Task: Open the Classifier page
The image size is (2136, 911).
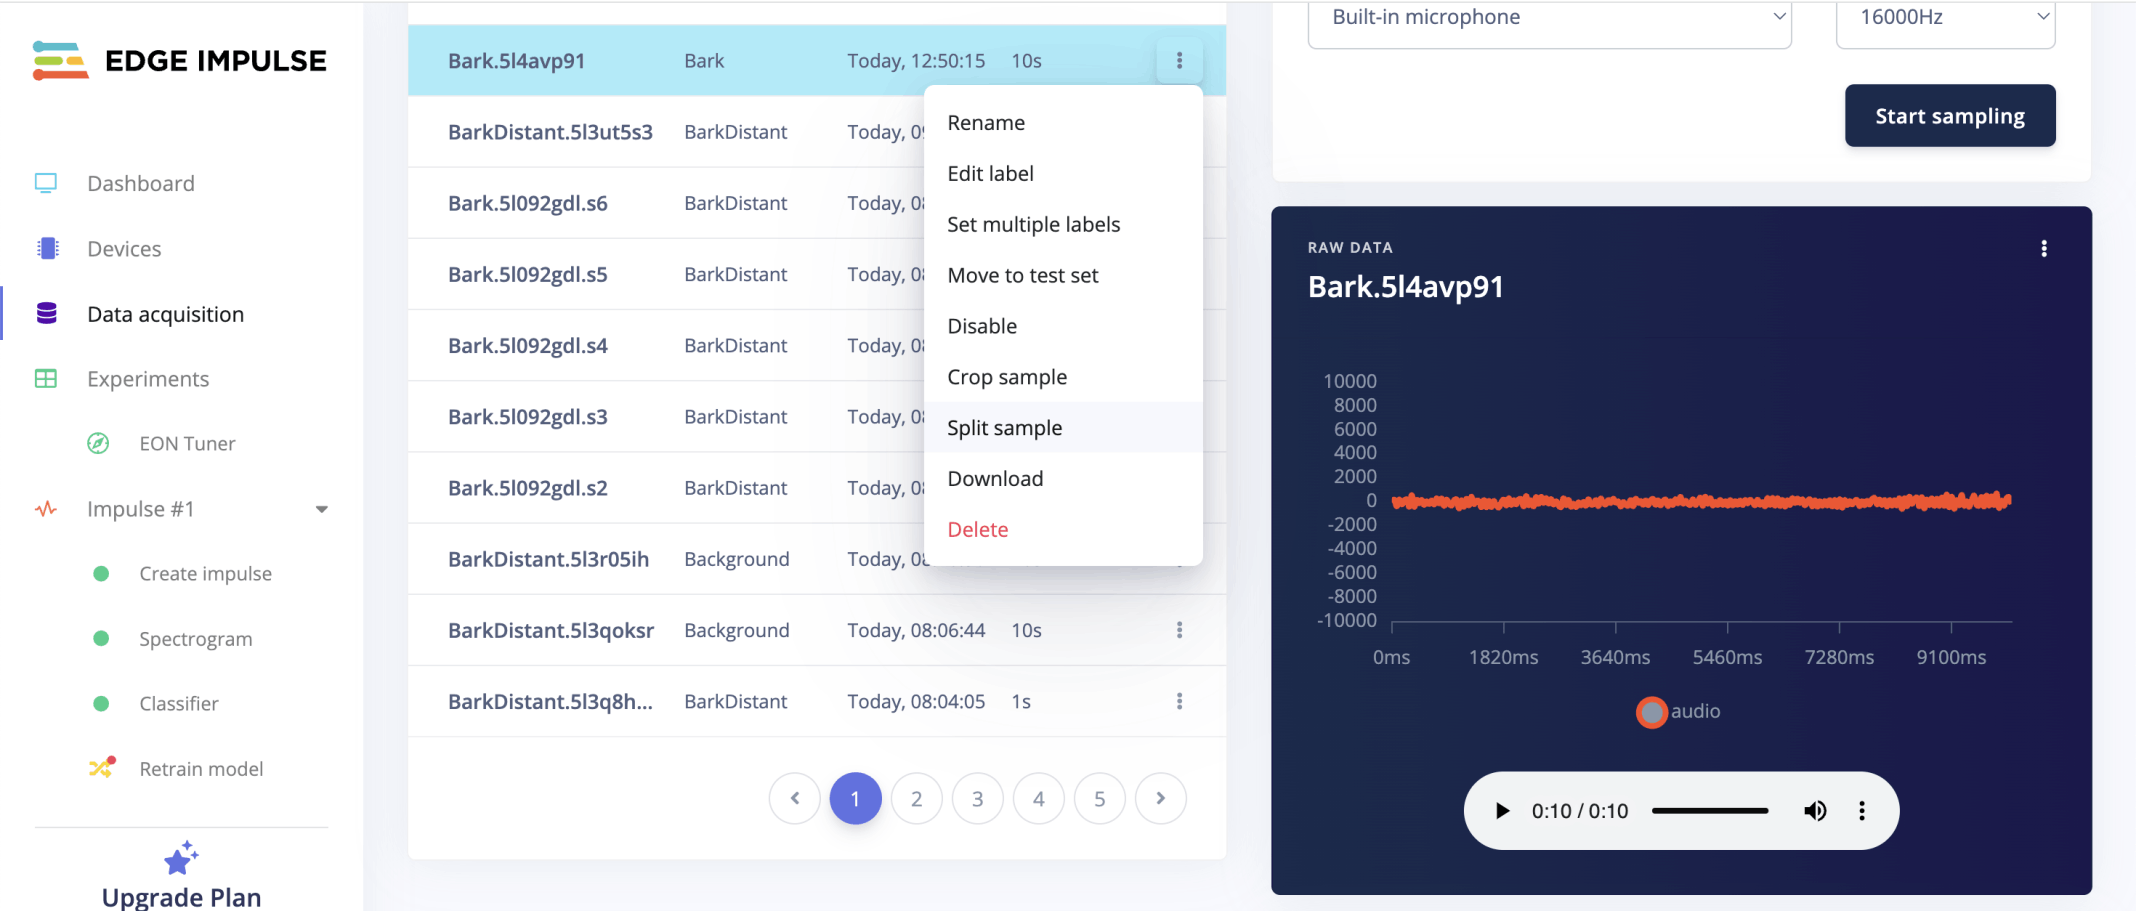Action: 179,704
